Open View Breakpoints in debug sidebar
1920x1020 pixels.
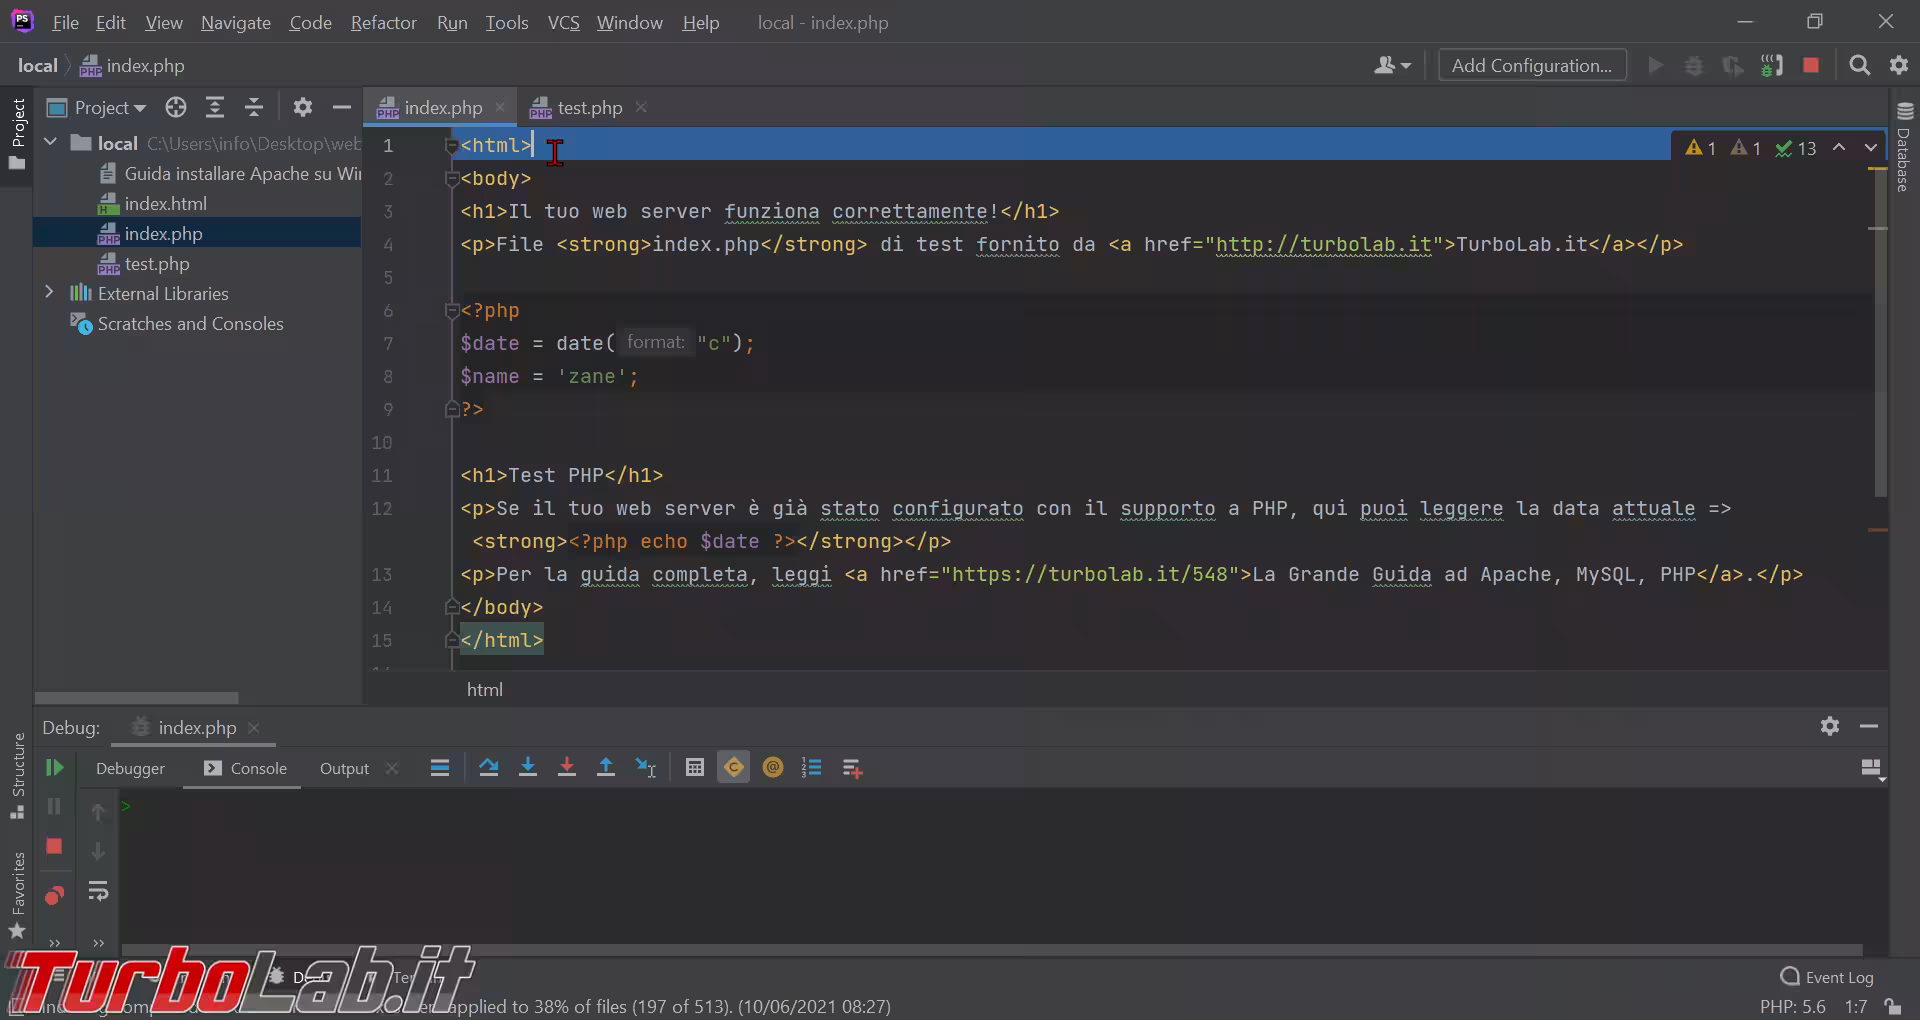[54, 895]
